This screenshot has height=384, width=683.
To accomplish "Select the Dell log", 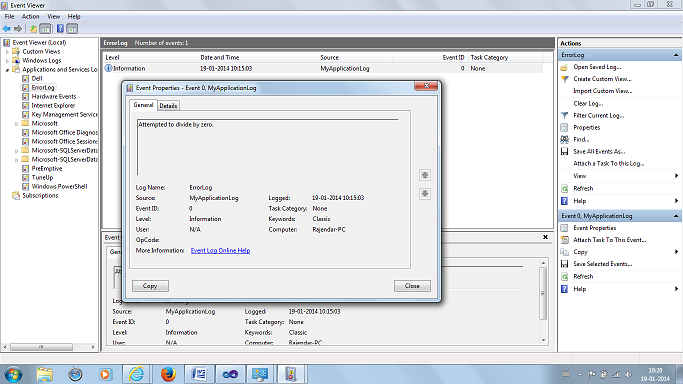I will (37, 78).
